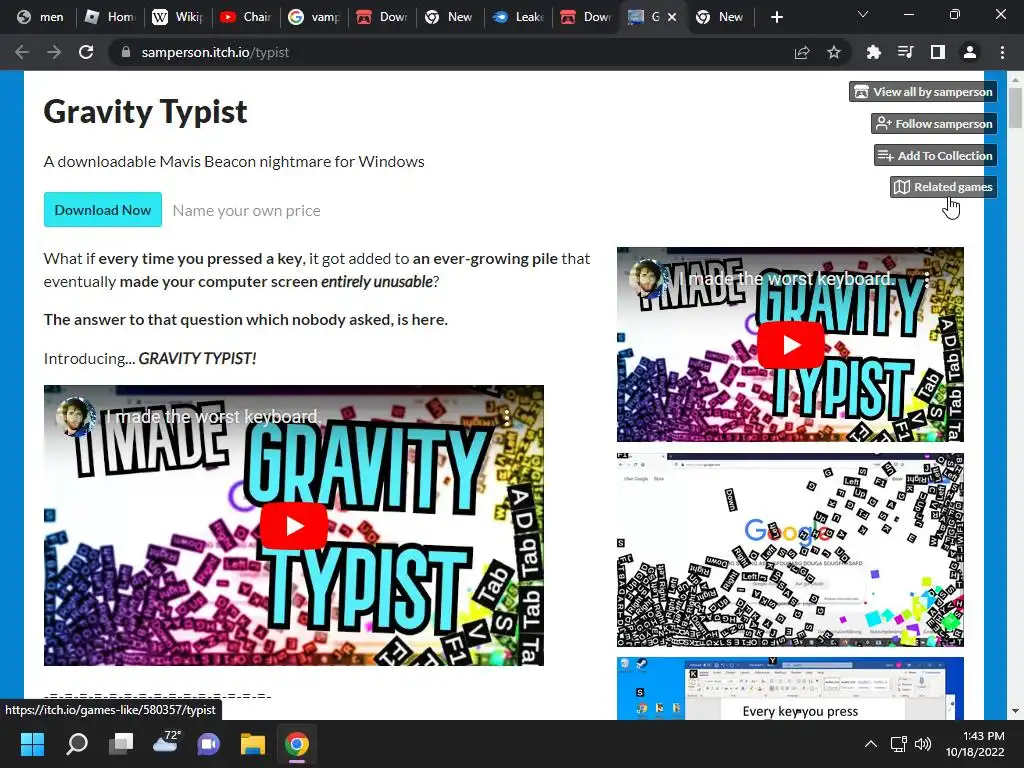Open Task View on taskbar
The image size is (1024, 768).
[x=121, y=744]
